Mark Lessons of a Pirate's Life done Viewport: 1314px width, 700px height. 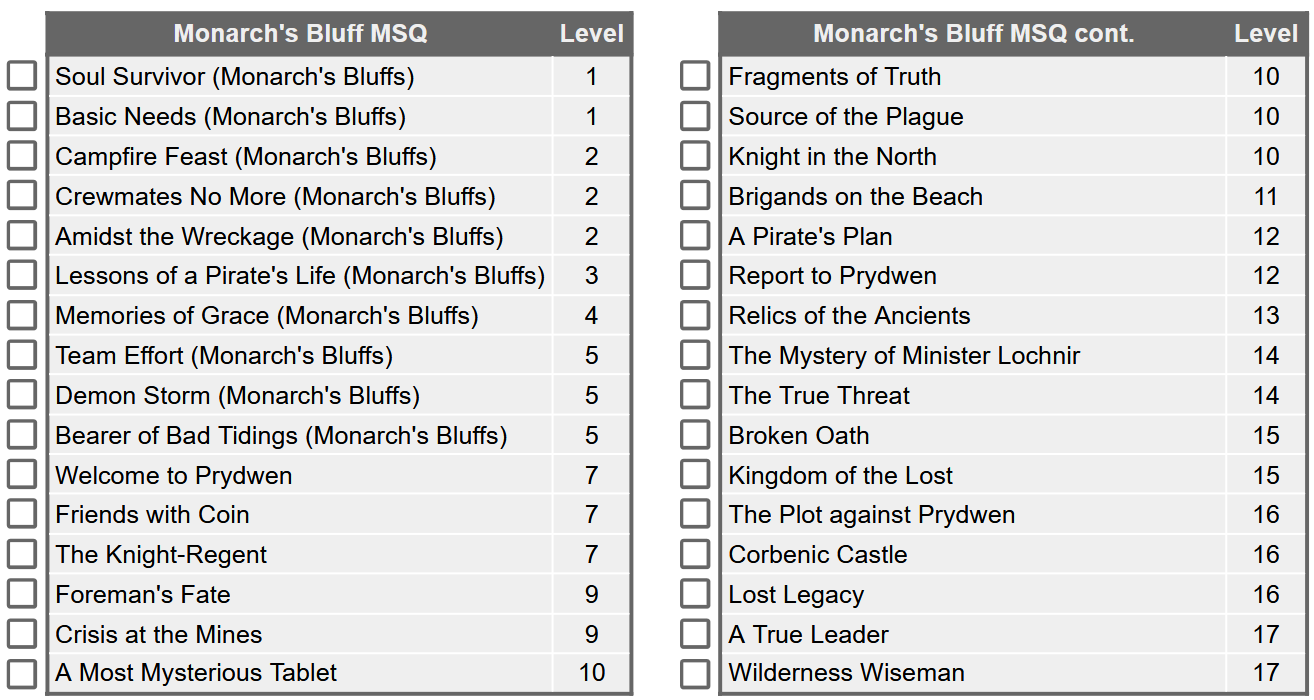[x=21, y=275]
